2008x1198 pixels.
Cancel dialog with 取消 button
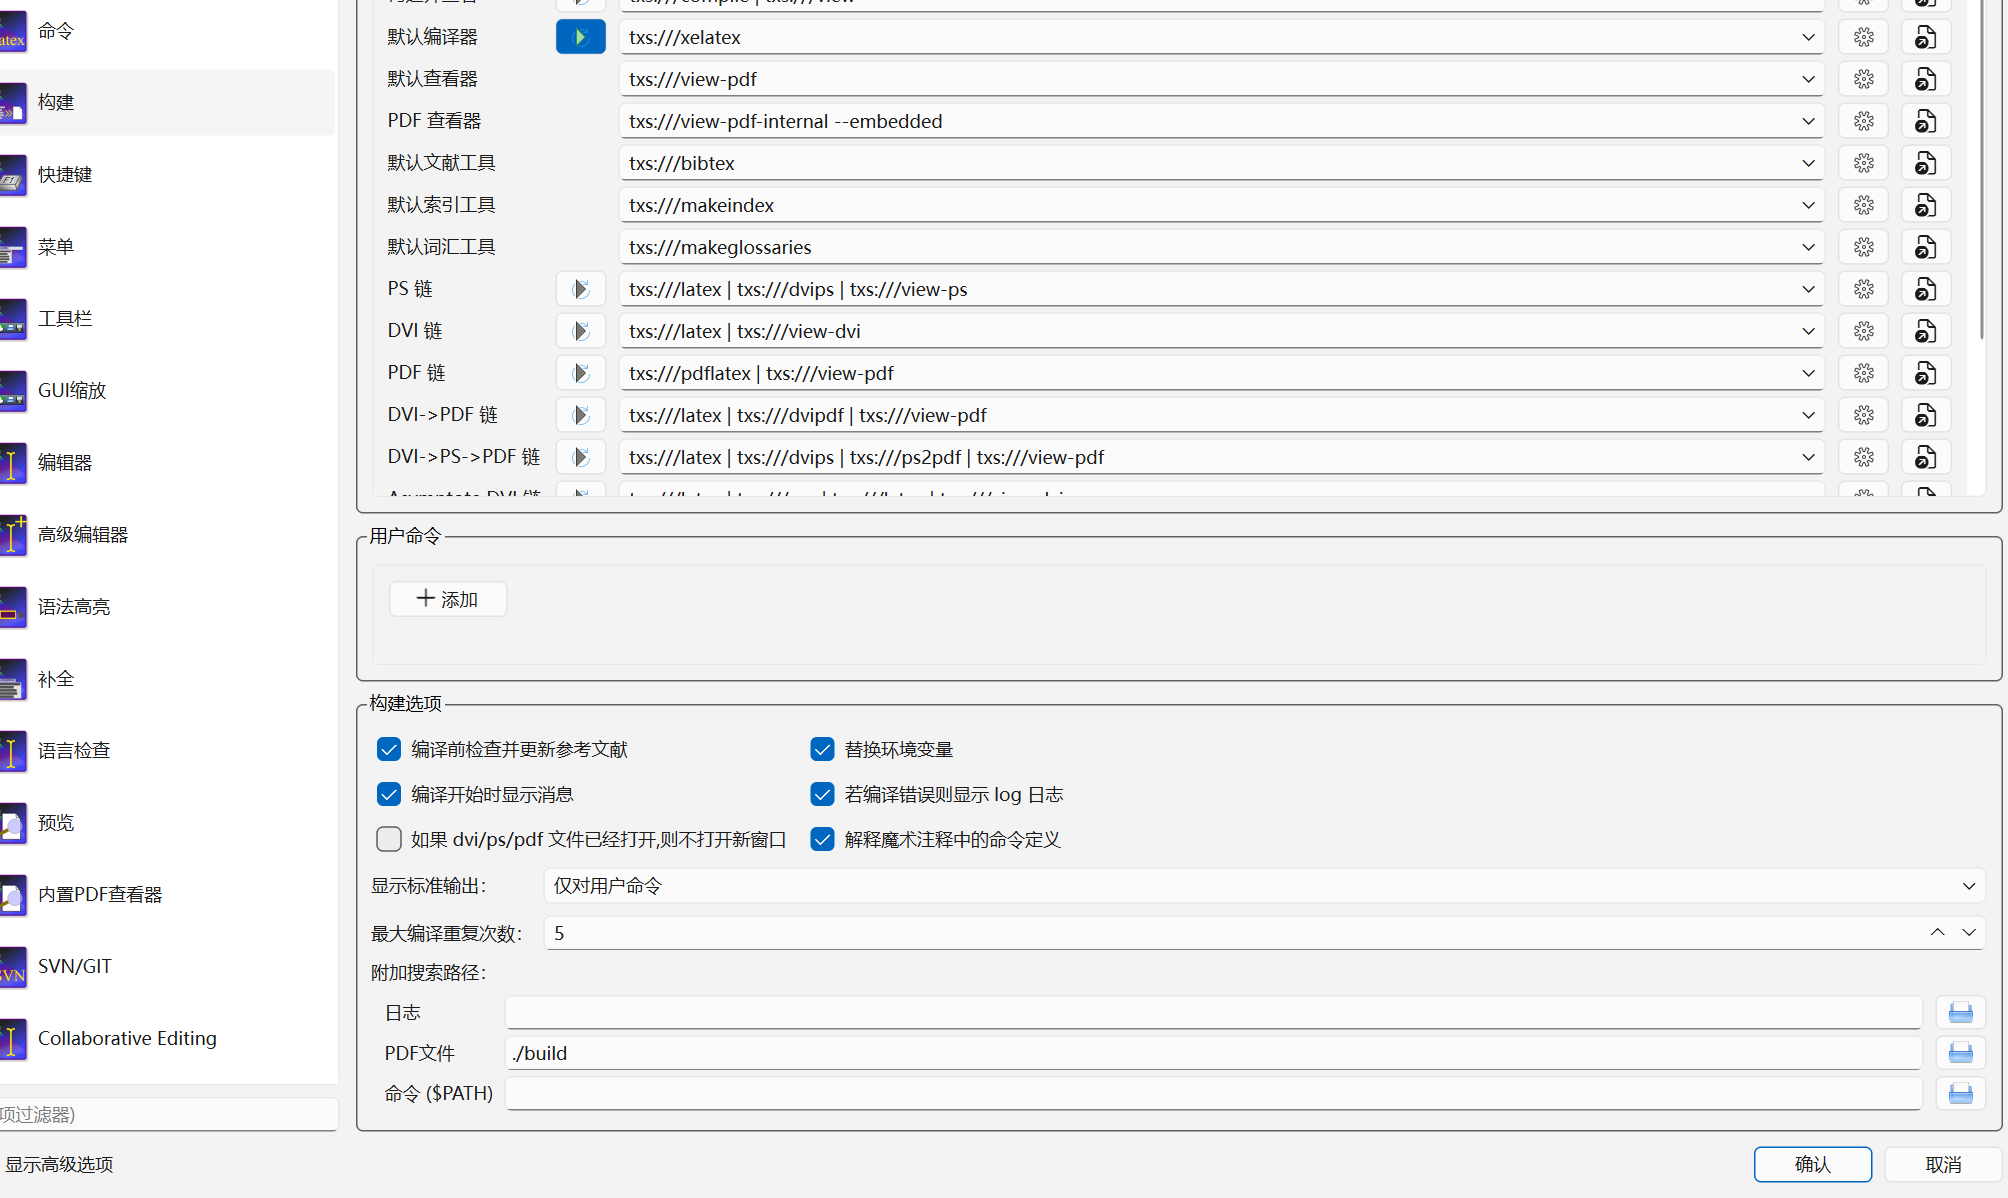pyautogui.click(x=1943, y=1164)
